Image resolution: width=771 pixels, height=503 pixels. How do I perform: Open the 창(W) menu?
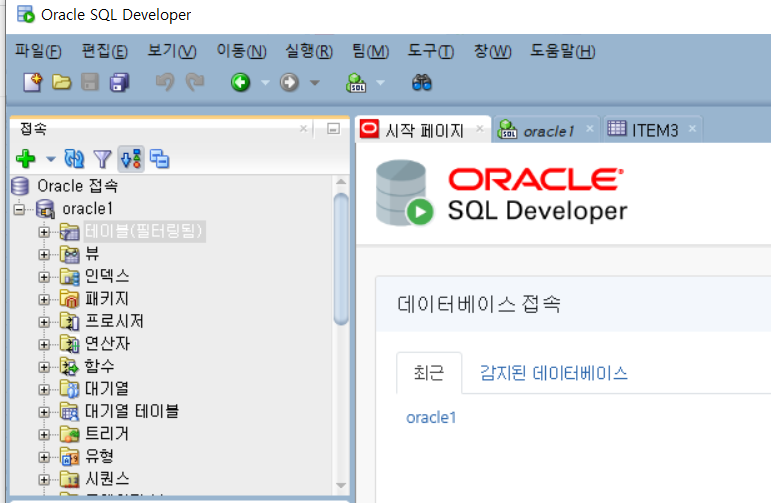pos(492,51)
